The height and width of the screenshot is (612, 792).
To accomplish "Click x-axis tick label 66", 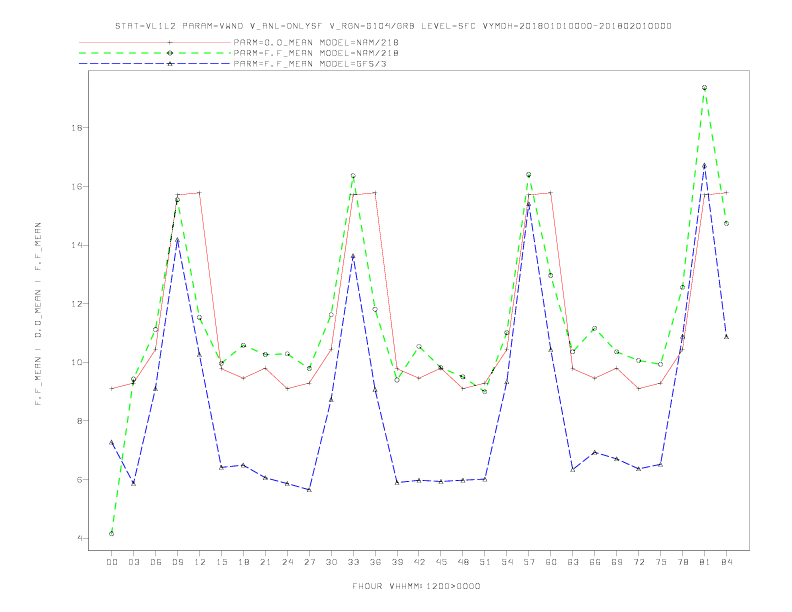I will click(595, 562).
